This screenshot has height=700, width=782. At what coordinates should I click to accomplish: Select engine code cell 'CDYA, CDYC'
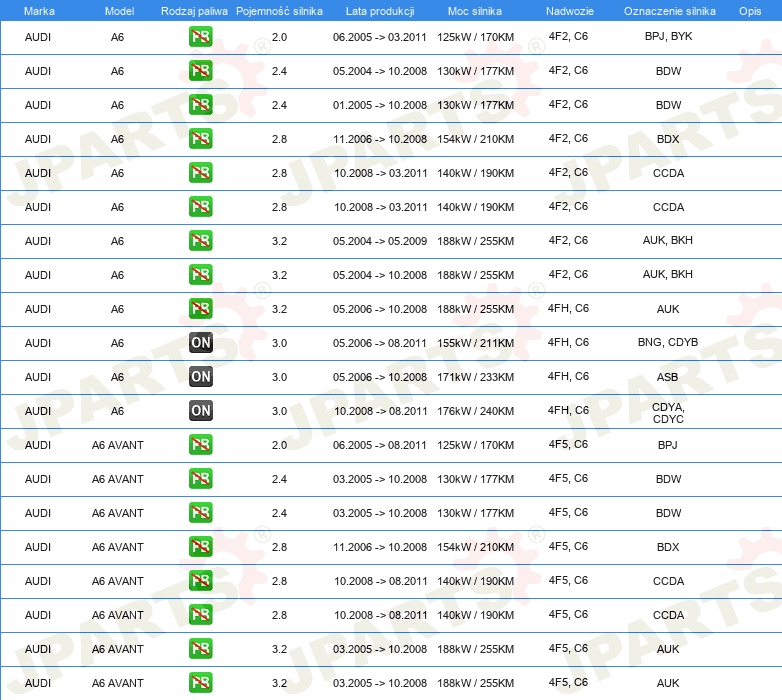(x=668, y=413)
